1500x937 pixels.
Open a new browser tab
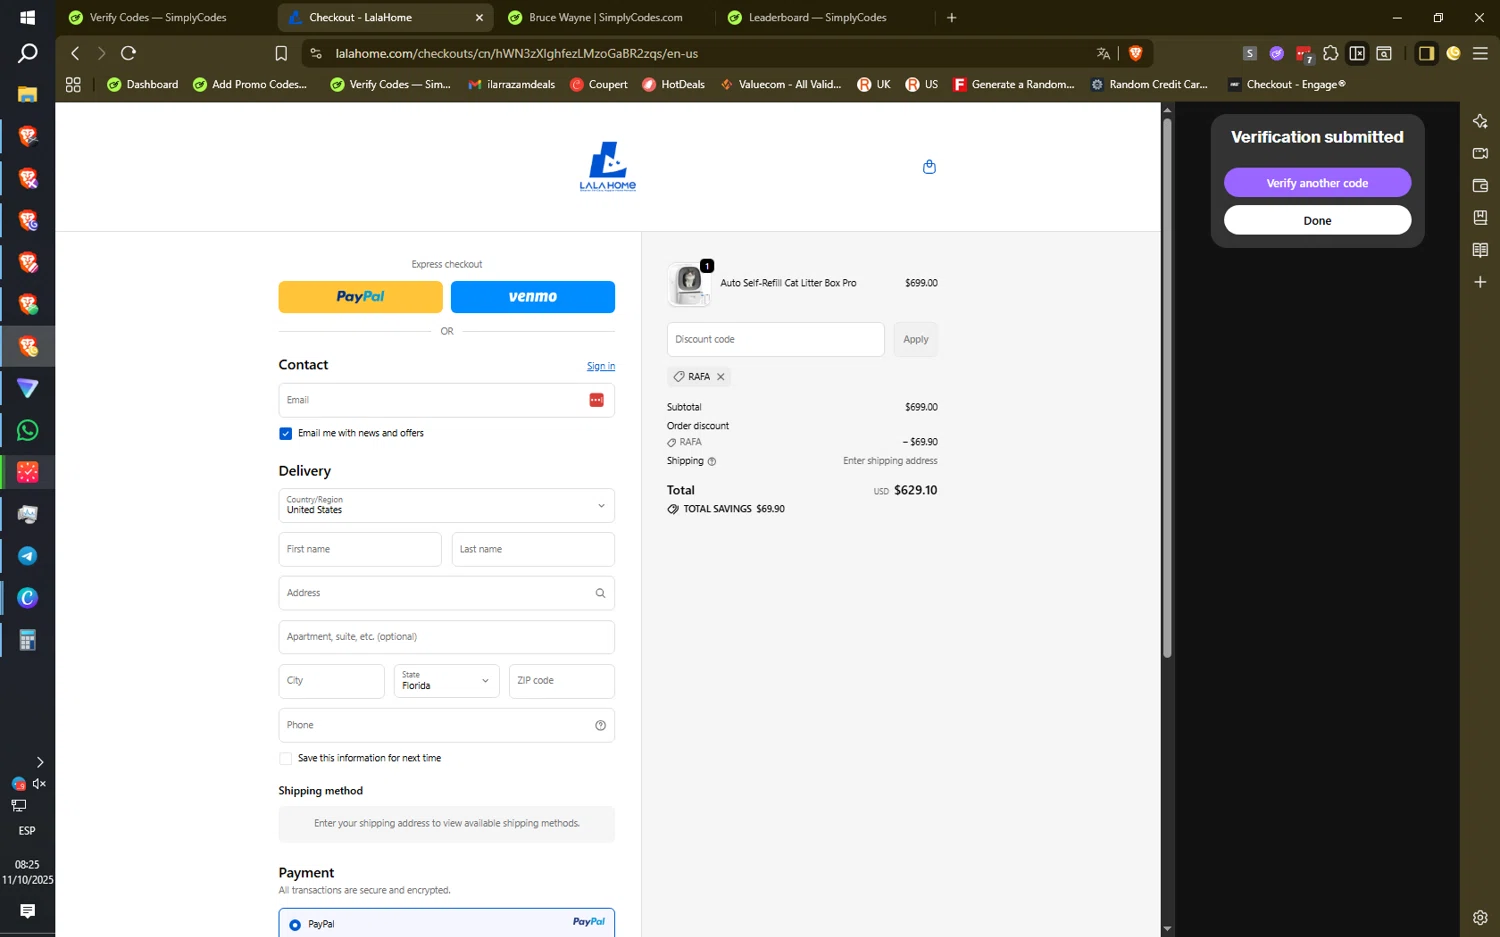951,17
